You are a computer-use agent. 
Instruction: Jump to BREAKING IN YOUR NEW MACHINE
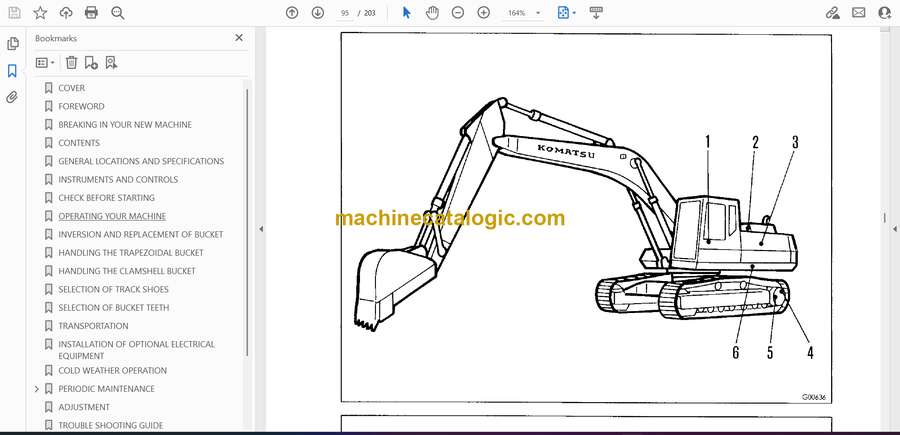pos(125,125)
